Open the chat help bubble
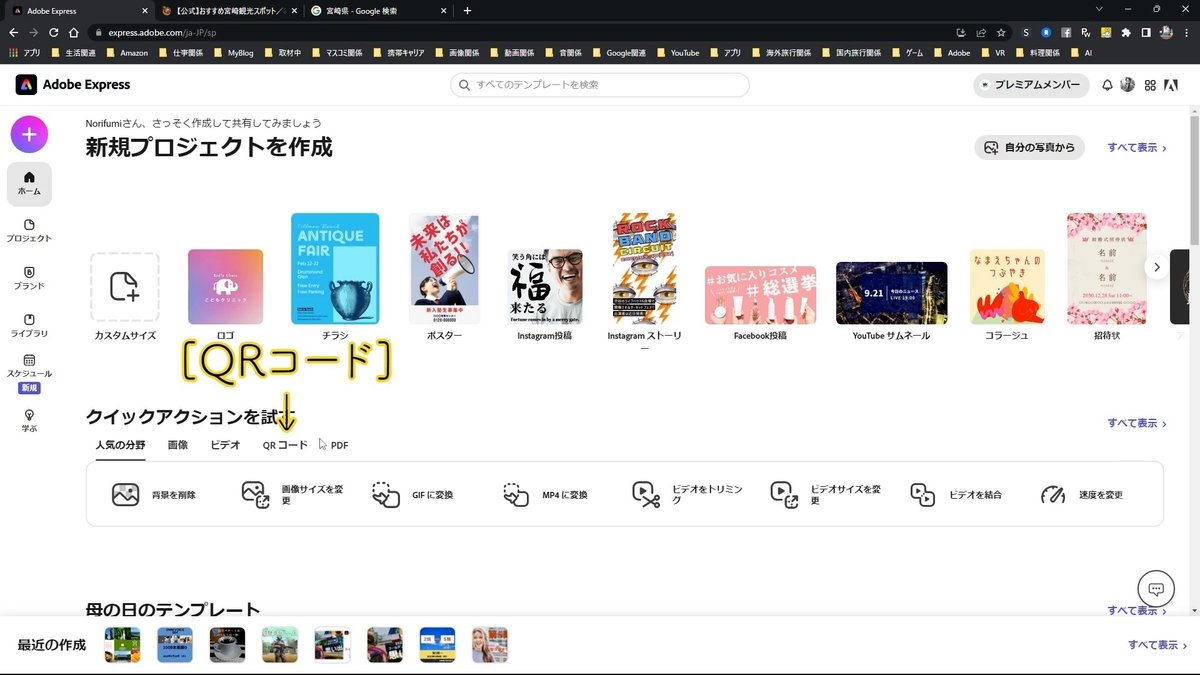The width and height of the screenshot is (1200, 675). click(1156, 589)
